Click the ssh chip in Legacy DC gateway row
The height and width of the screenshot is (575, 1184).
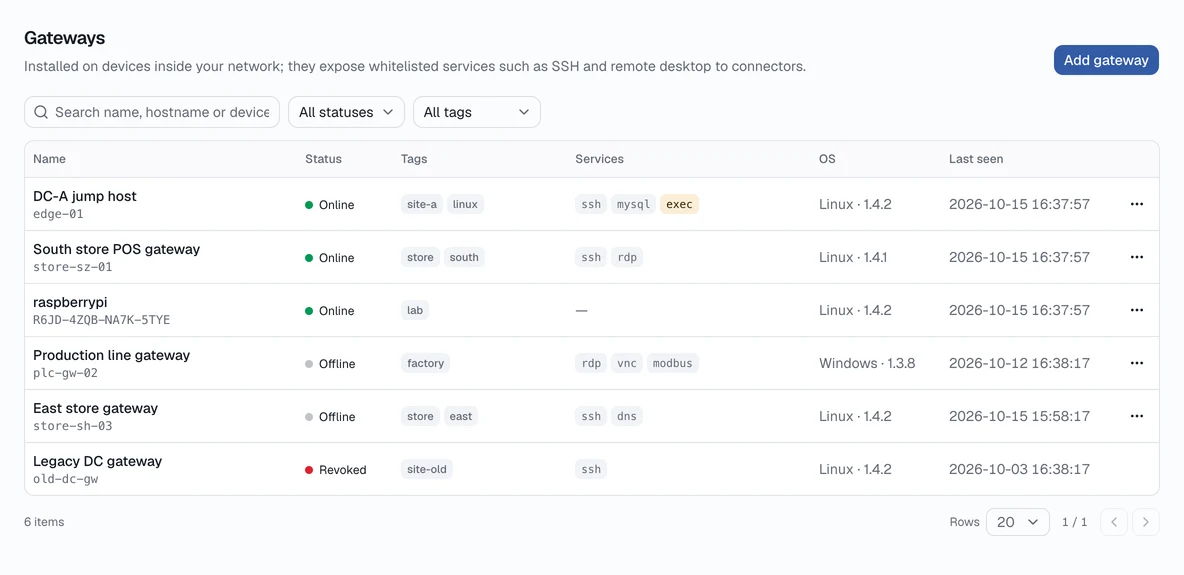point(591,469)
